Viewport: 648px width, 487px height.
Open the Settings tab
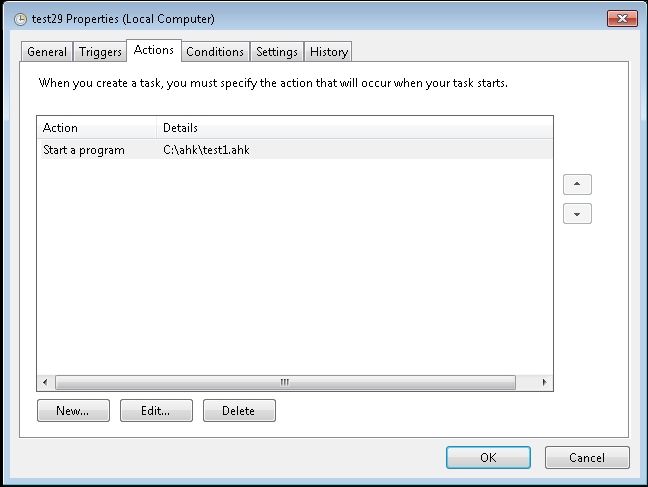click(277, 52)
